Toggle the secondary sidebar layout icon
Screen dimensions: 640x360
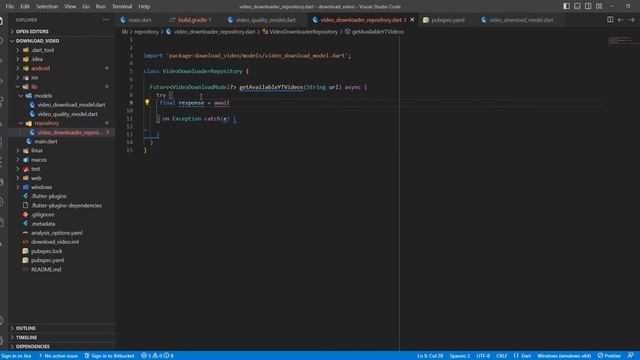[588, 6]
